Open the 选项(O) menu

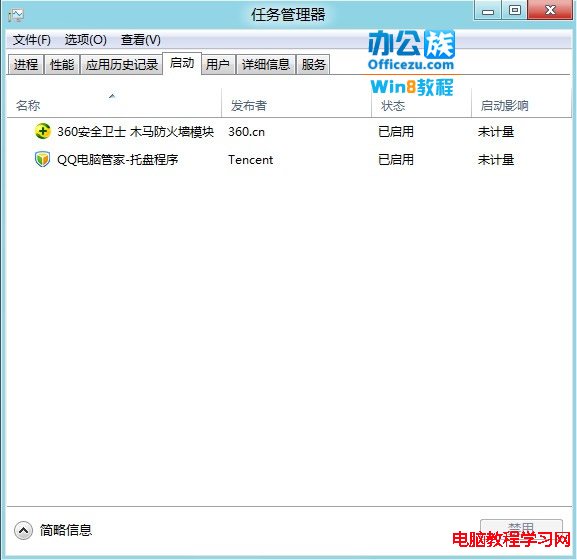pyautogui.click(x=86, y=40)
